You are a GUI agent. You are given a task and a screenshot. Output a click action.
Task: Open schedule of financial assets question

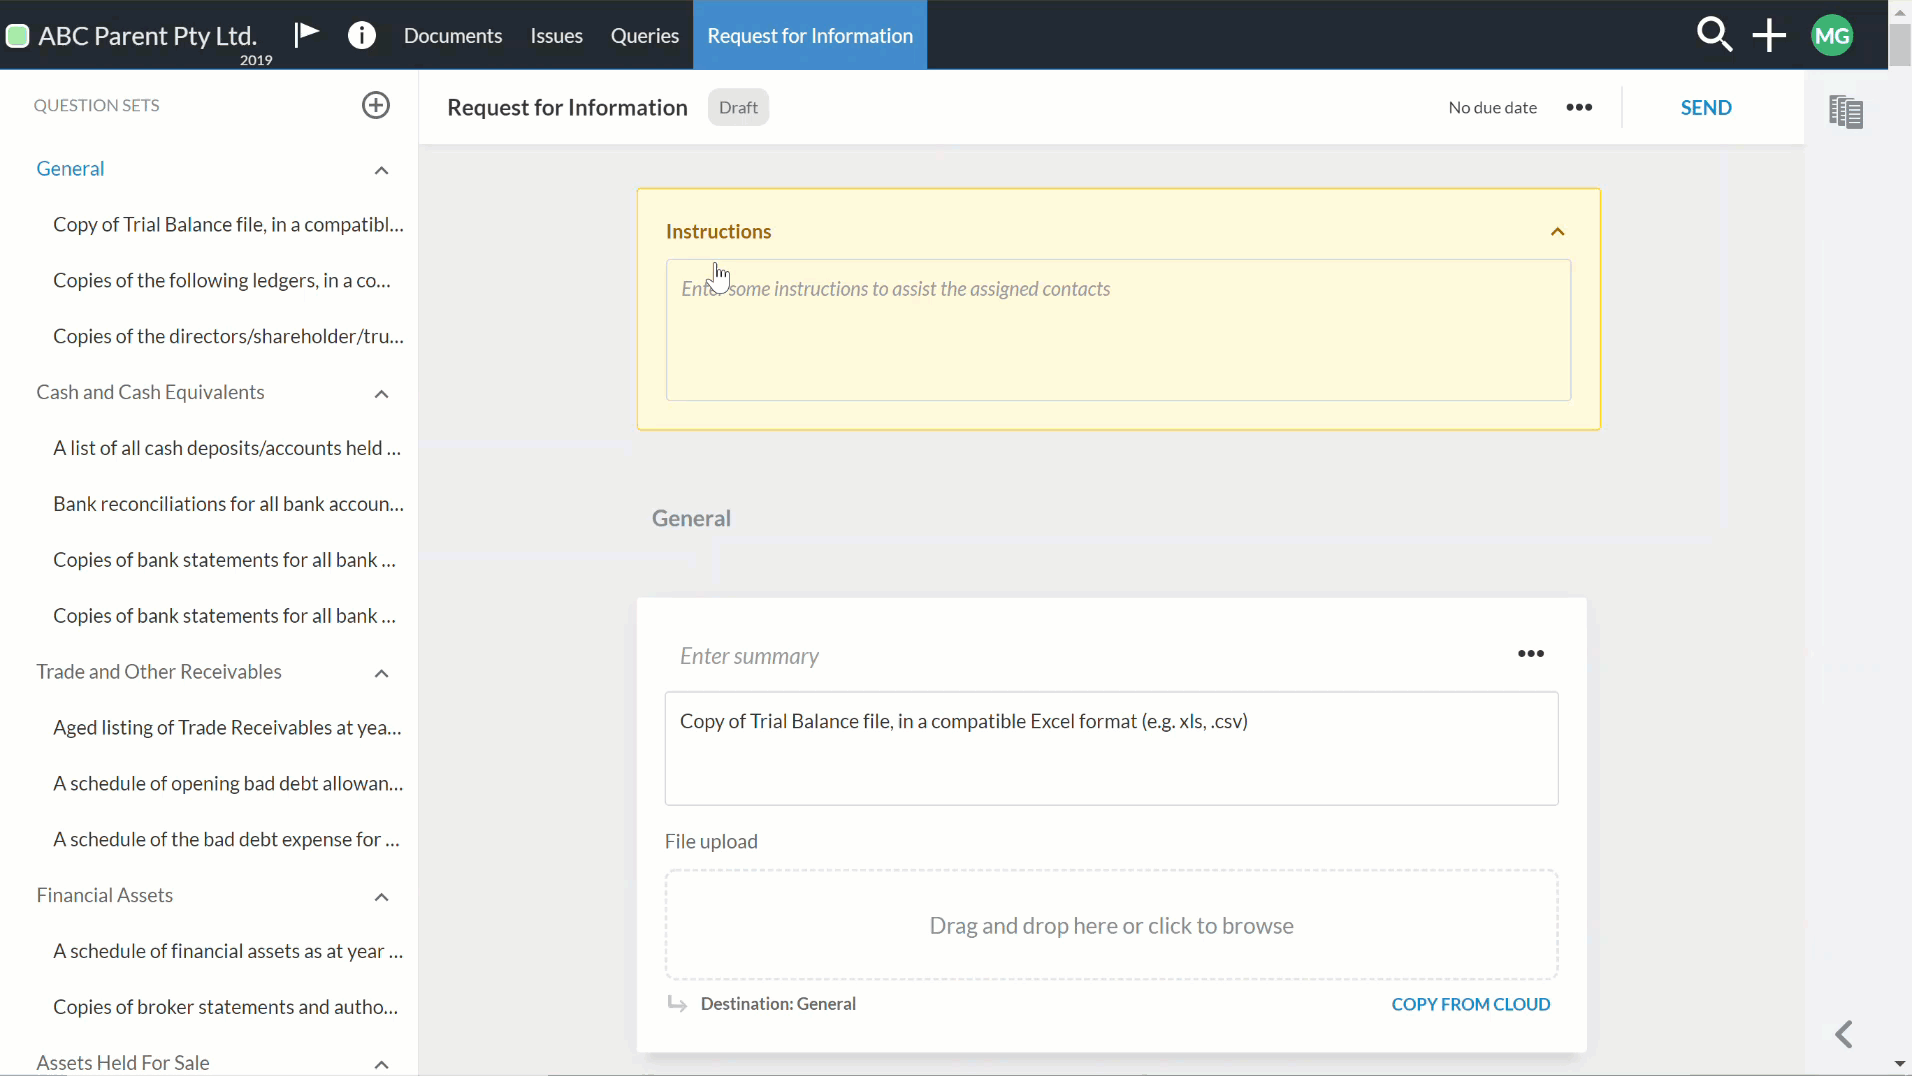[228, 952]
